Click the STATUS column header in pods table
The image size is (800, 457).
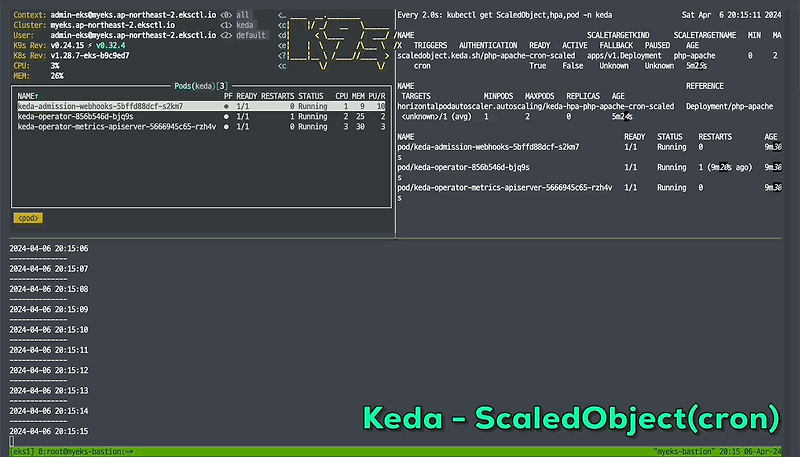311,96
